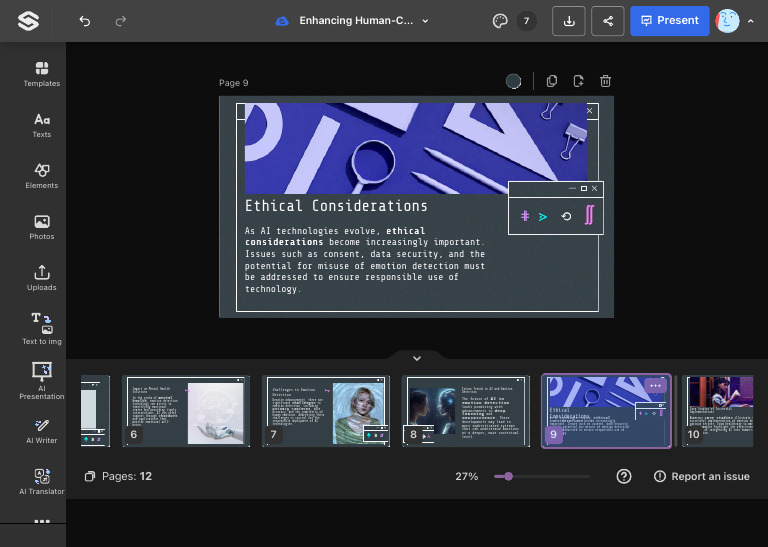Screen dimensions: 768x547
Task: Open Templates panel
Action: coord(42,74)
